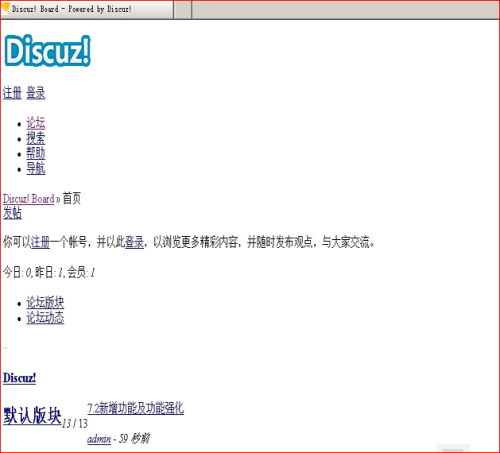Click 登录 link inside the guest notice
Image resolution: width=500 pixels, height=453 pixels.
pos(134,242)
